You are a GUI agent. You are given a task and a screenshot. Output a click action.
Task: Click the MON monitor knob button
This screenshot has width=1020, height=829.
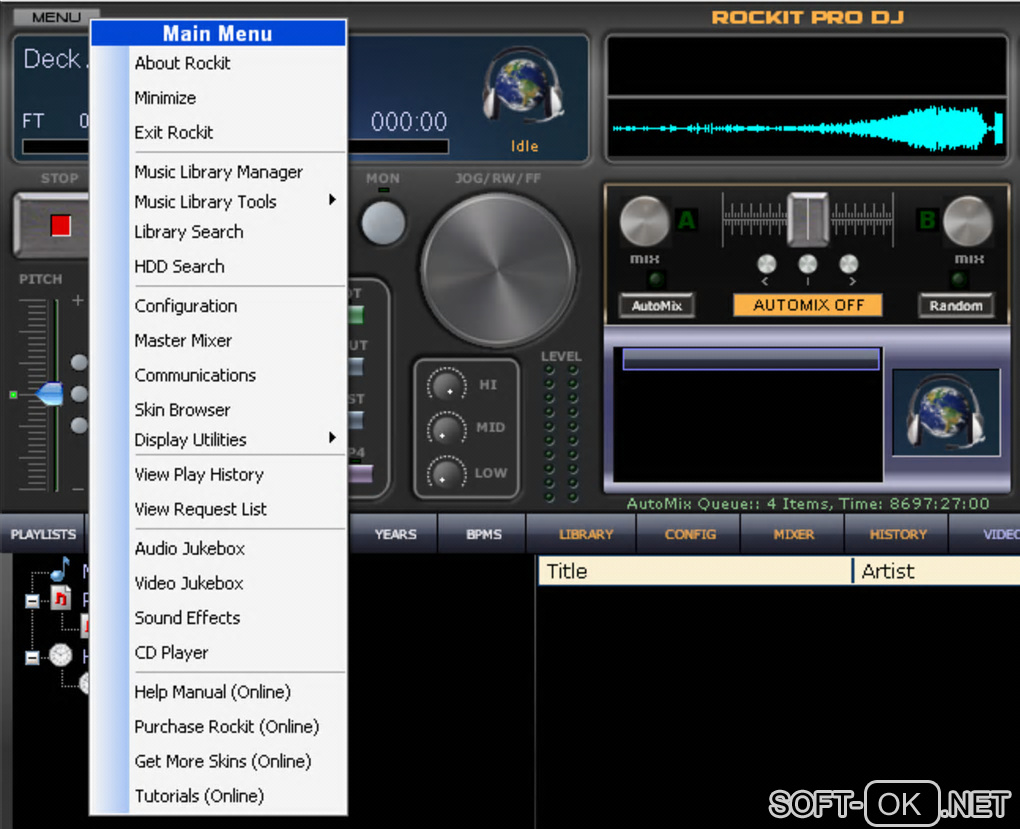pos(383,223)
